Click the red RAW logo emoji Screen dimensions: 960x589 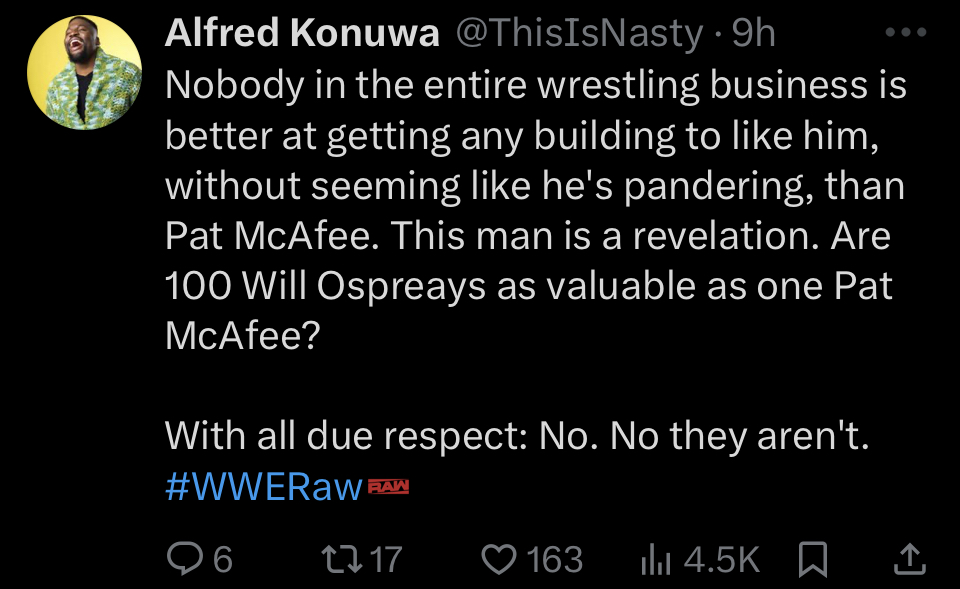389,487
